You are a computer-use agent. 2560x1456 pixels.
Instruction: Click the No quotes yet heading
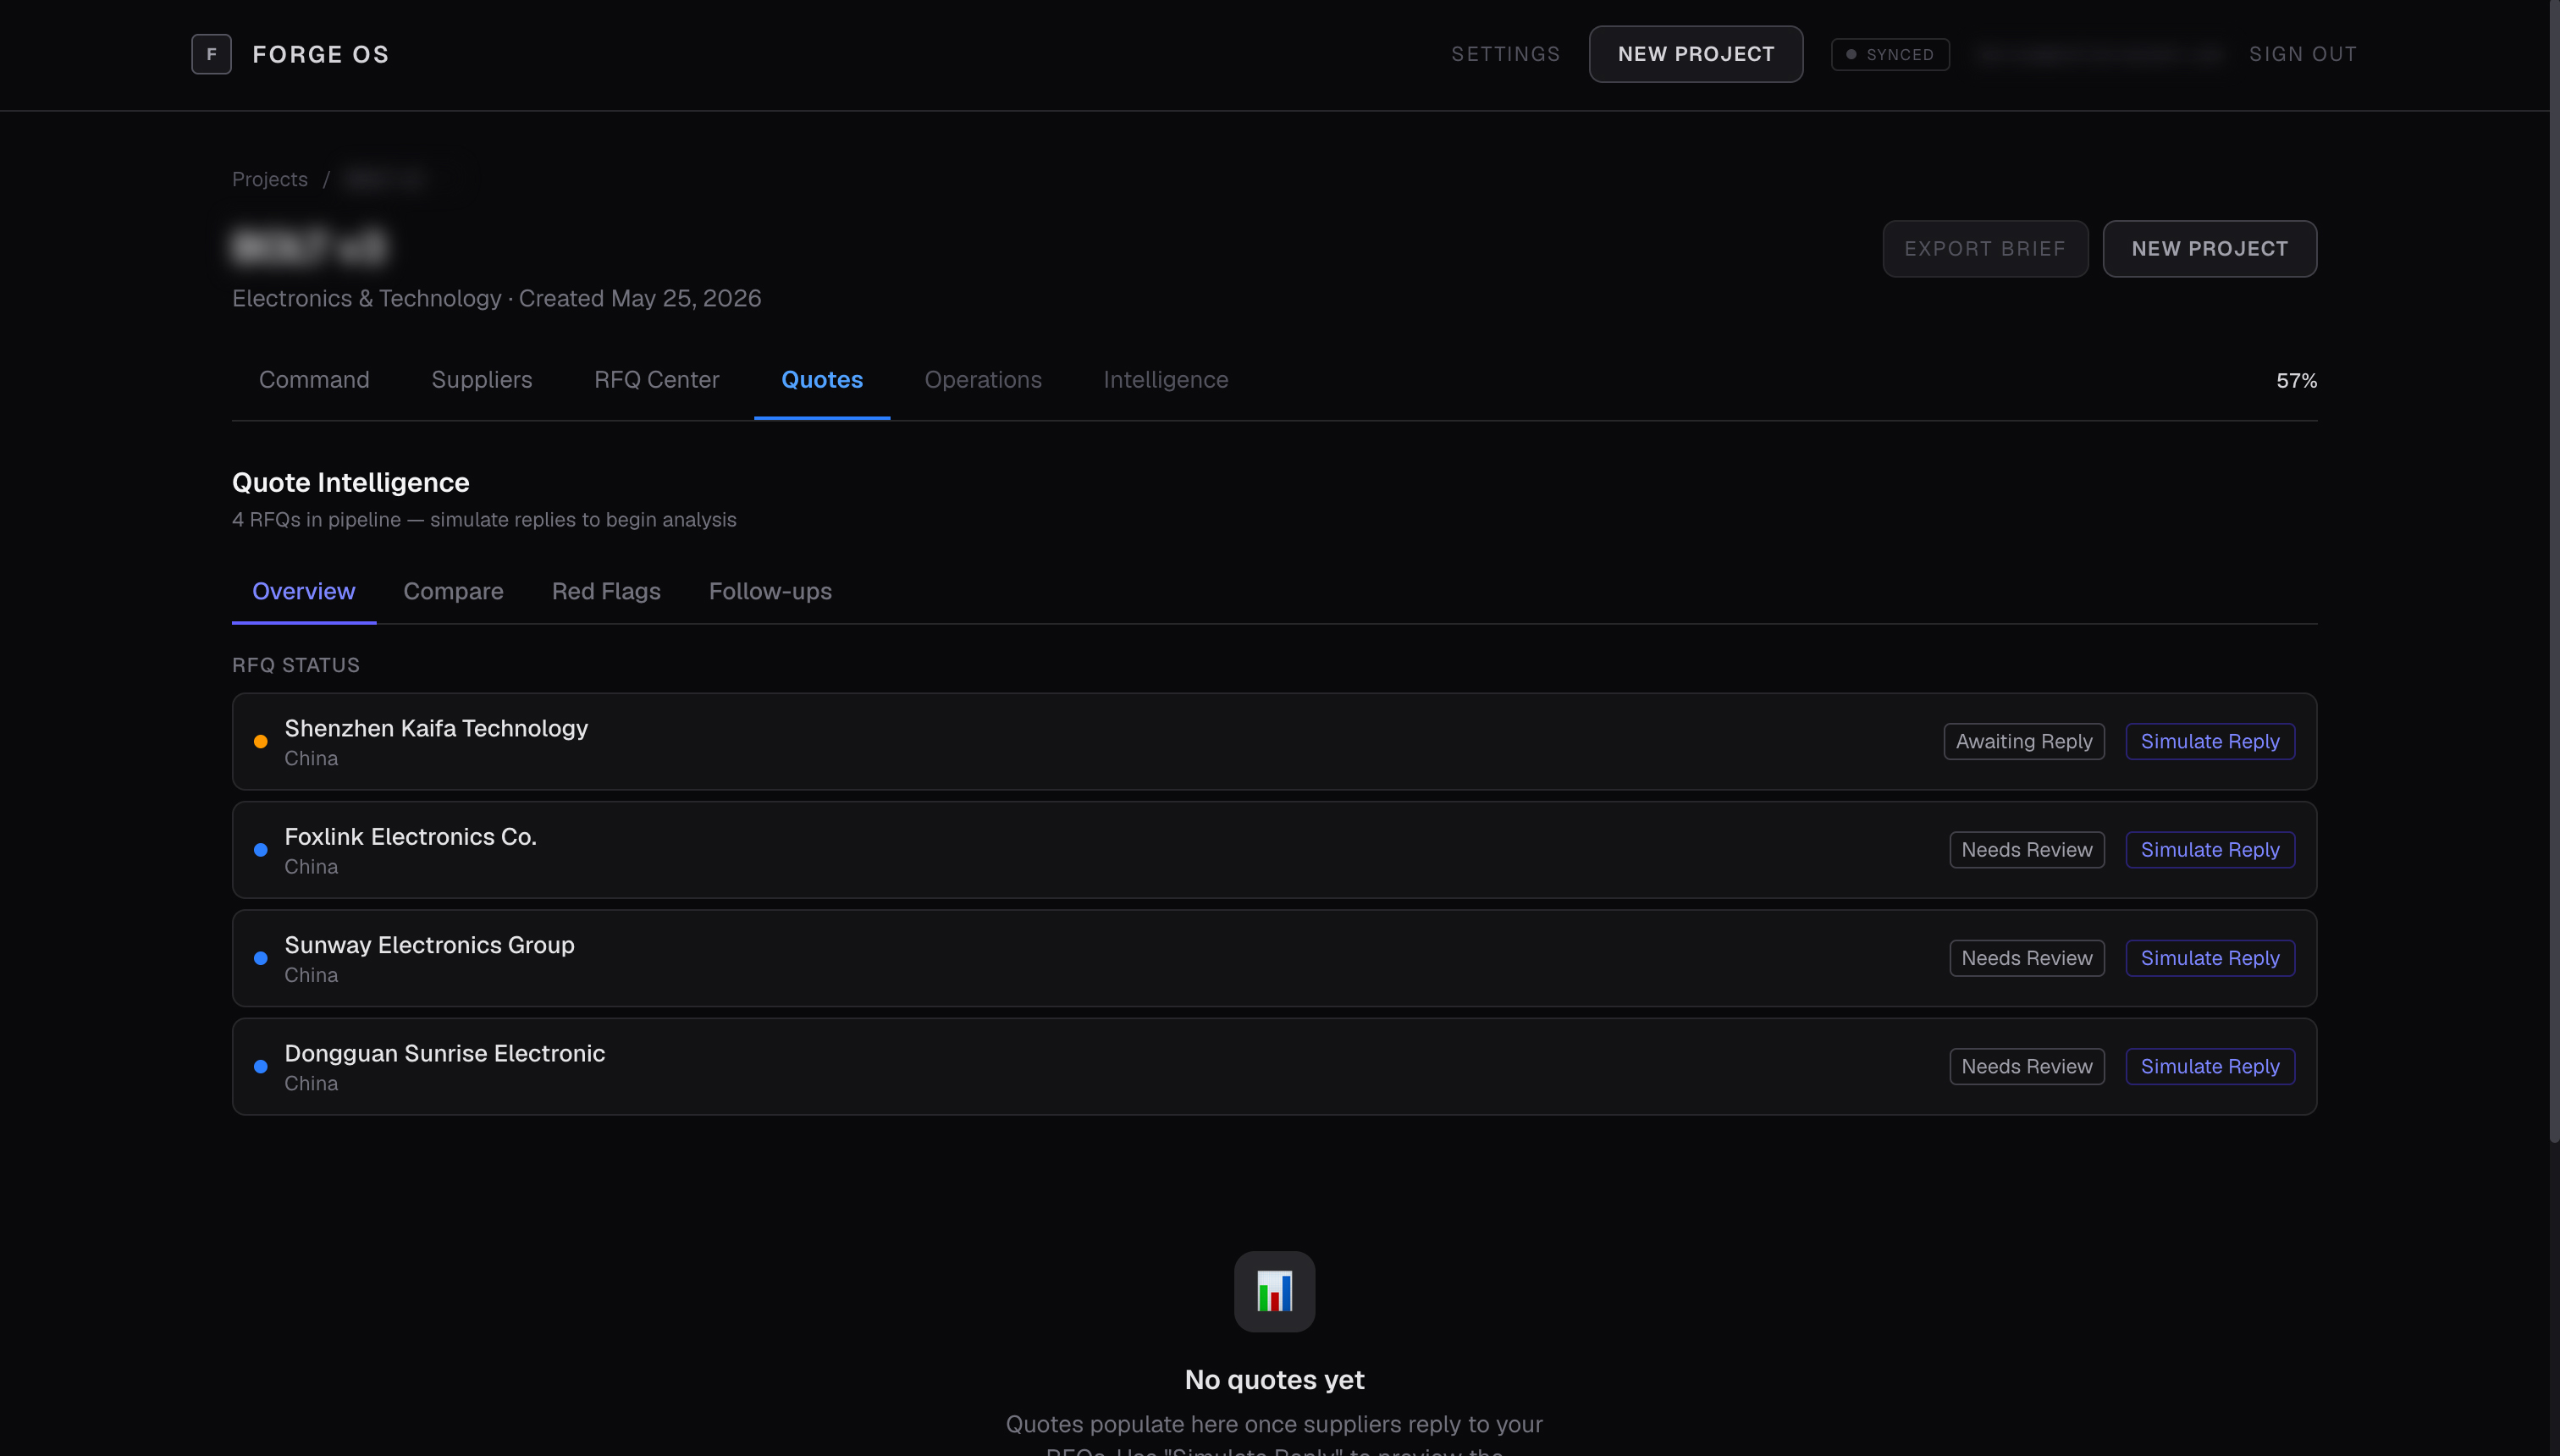click(x=1274, y=1380)
